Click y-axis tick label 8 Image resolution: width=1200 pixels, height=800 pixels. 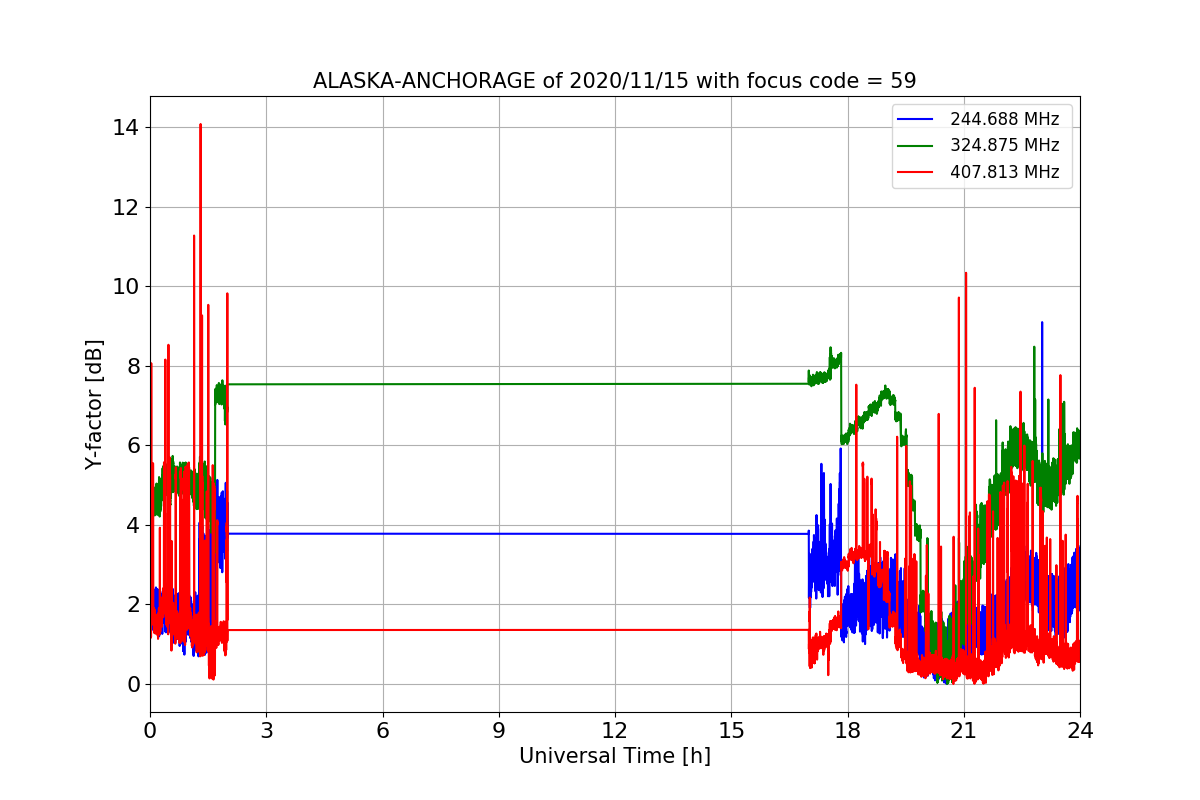click(133, 366)
